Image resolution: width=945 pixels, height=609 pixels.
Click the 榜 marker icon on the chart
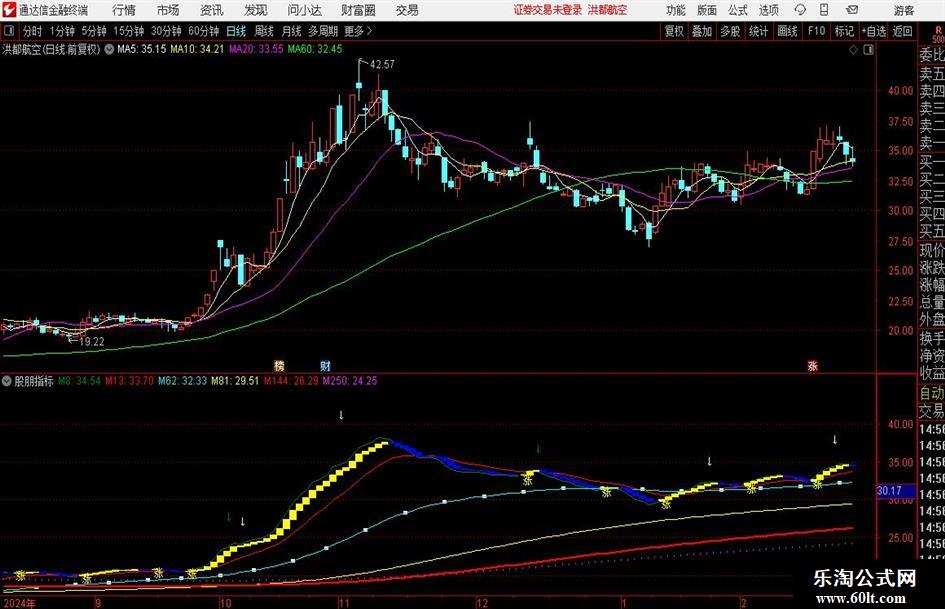[279, 365]
